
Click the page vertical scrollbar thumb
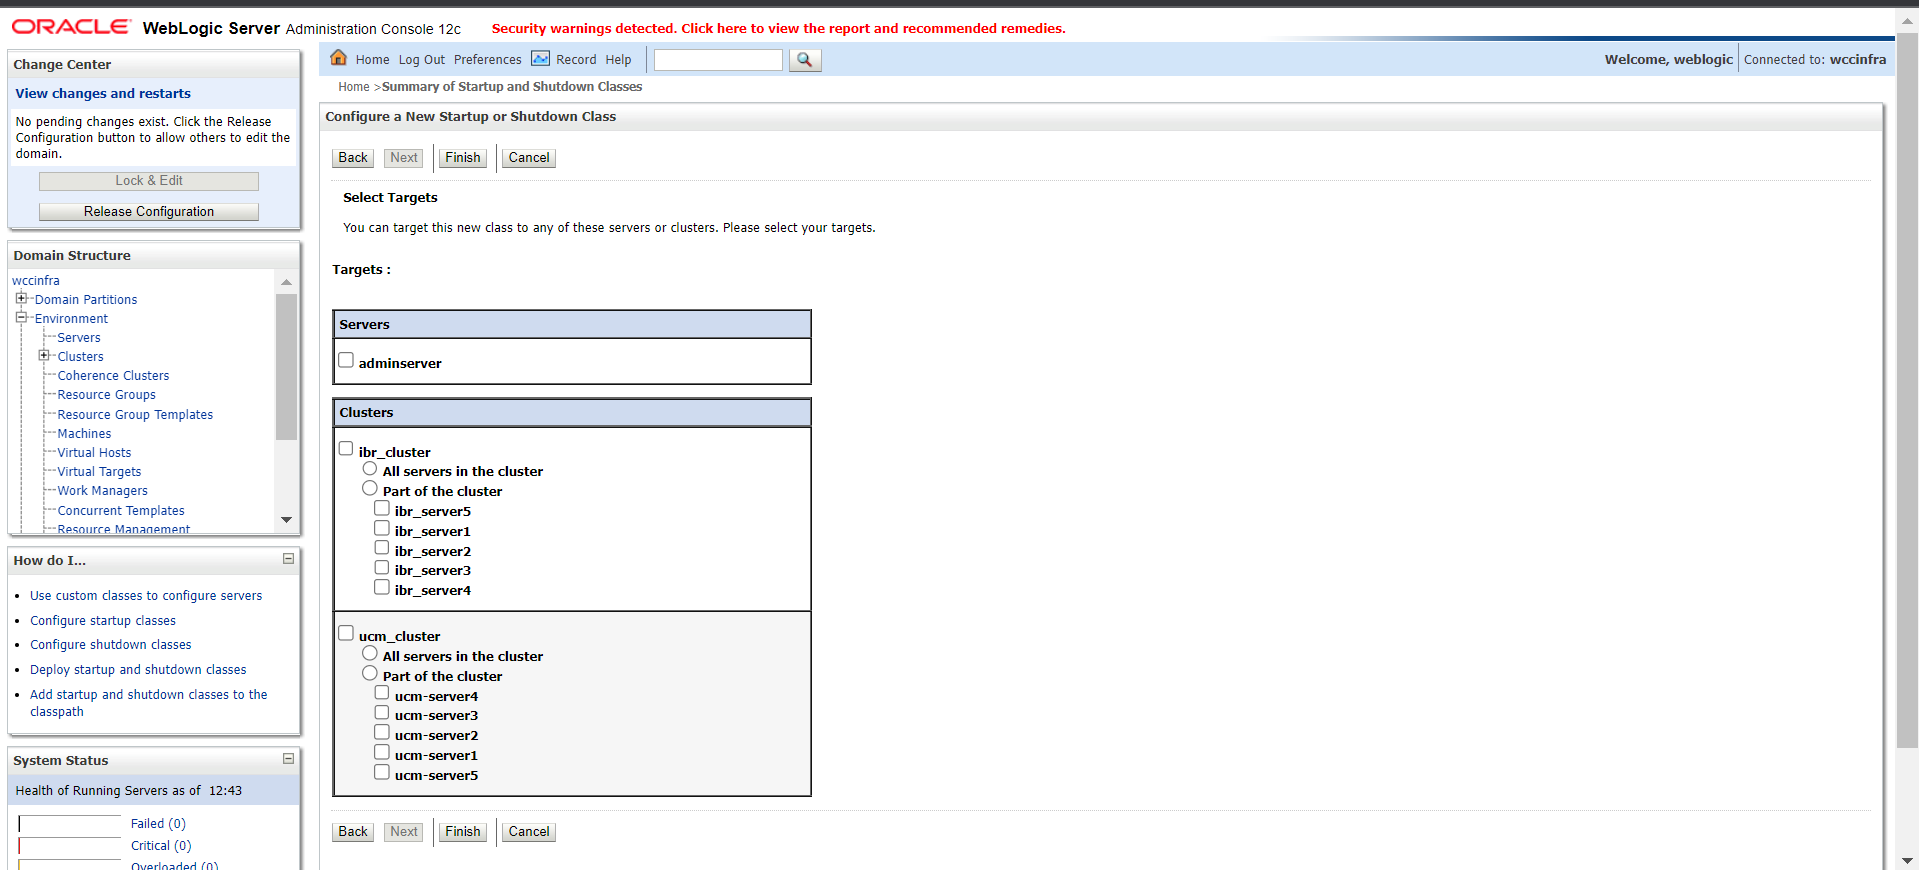click(x=1907, y=390)
